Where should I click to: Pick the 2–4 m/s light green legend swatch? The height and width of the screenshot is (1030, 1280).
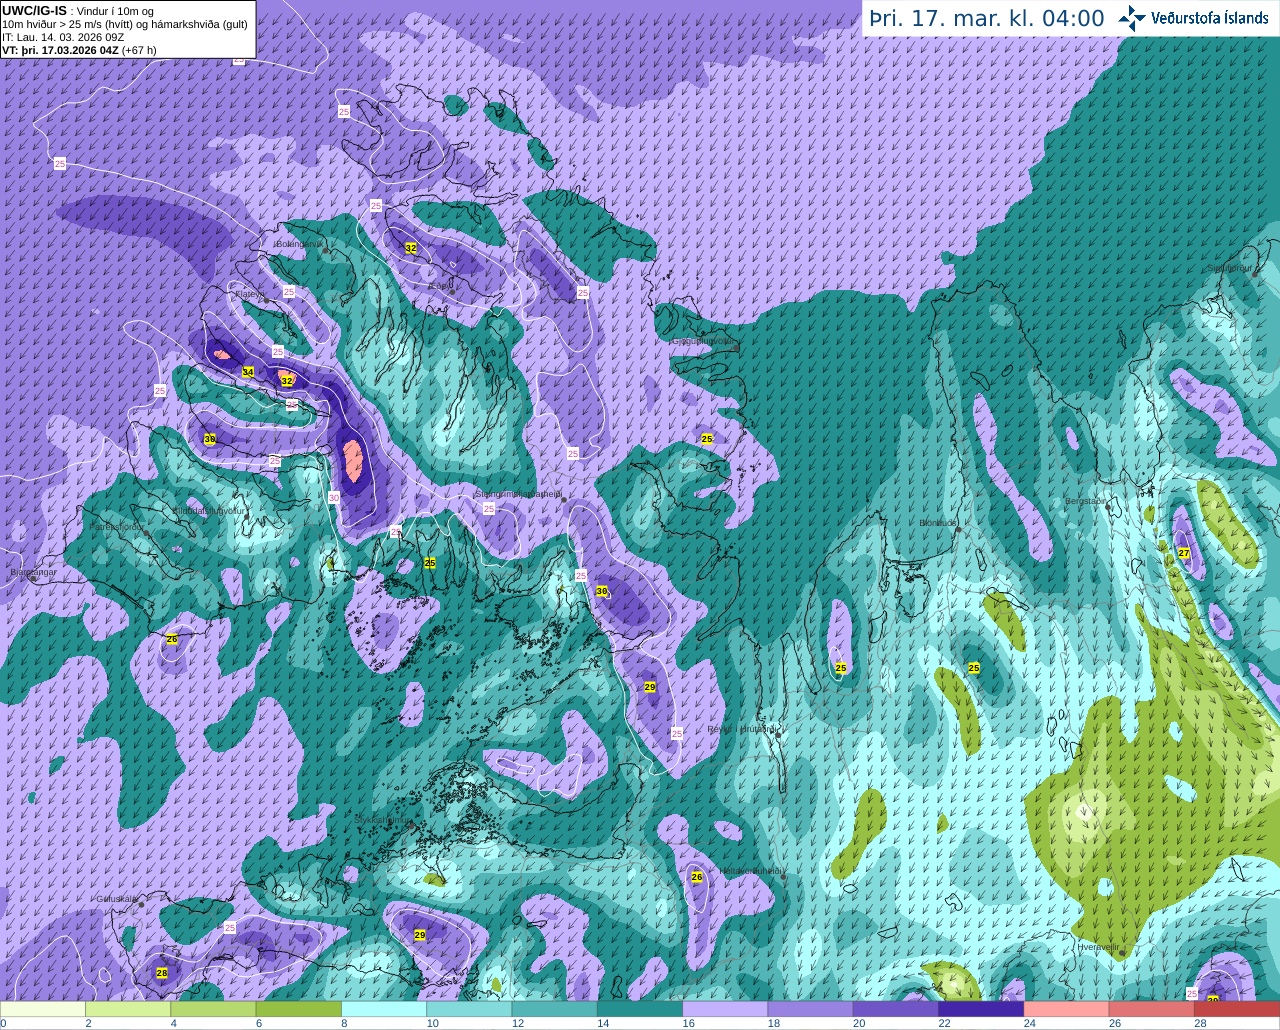128,1008
